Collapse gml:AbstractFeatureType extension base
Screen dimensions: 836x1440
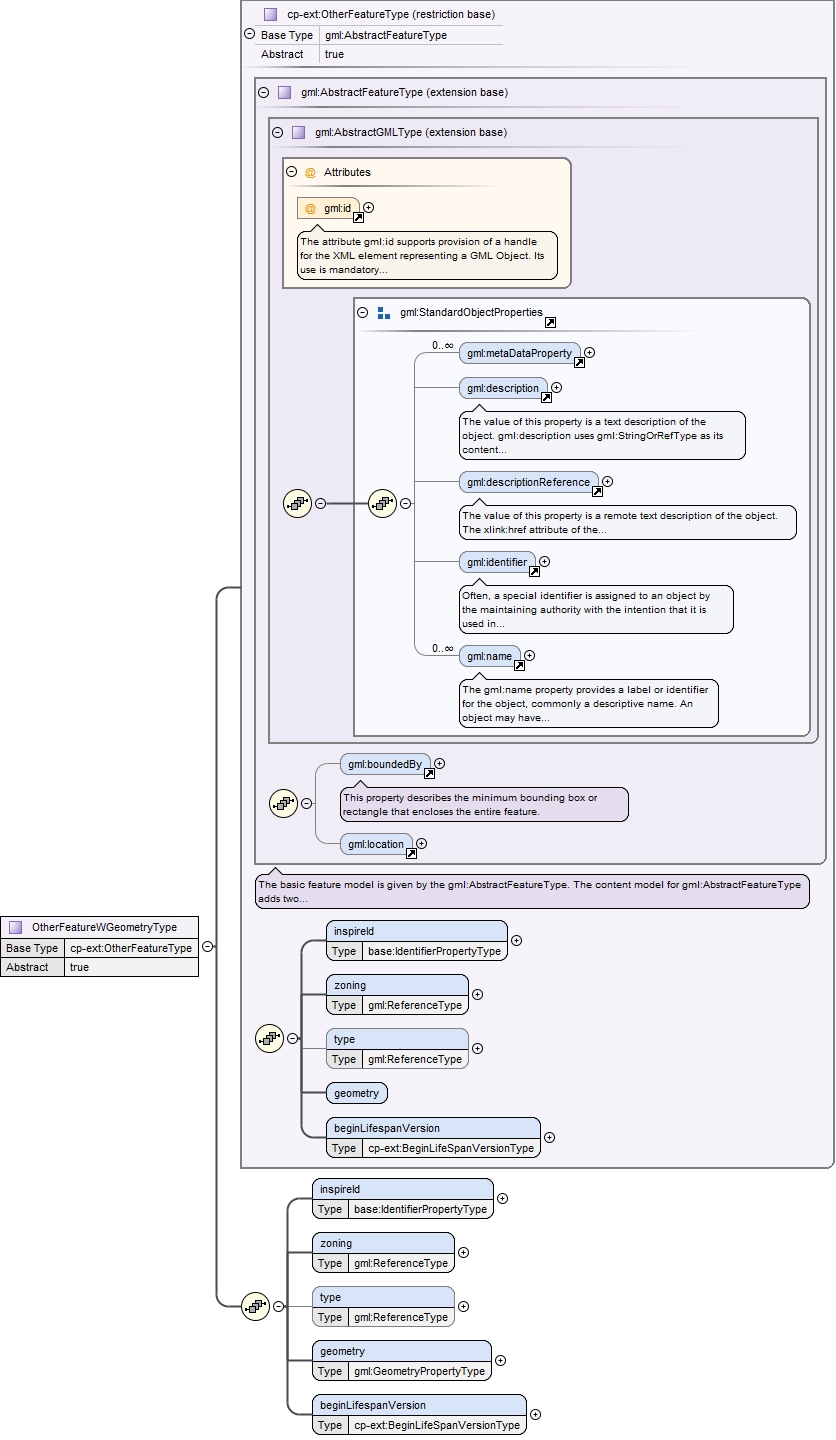pos(264,92)
